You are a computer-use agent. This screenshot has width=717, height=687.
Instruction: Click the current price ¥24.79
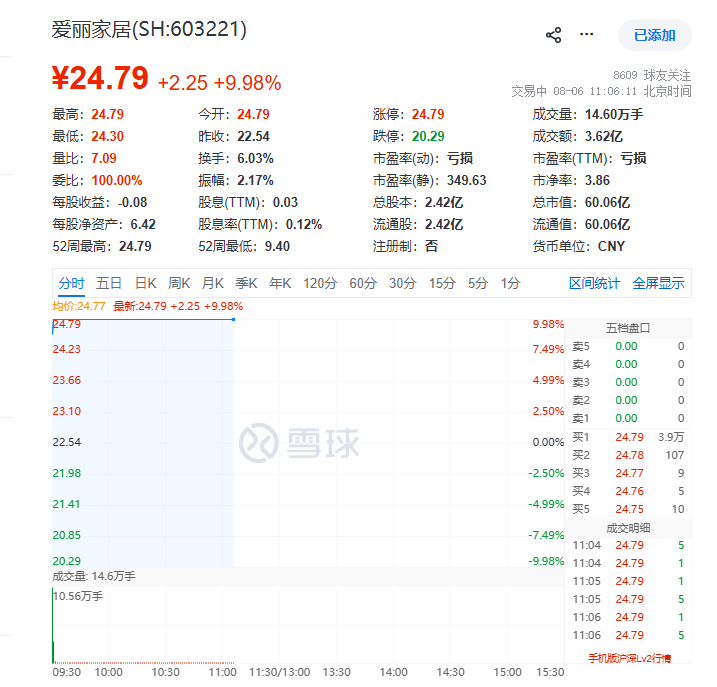coord(100,78)
